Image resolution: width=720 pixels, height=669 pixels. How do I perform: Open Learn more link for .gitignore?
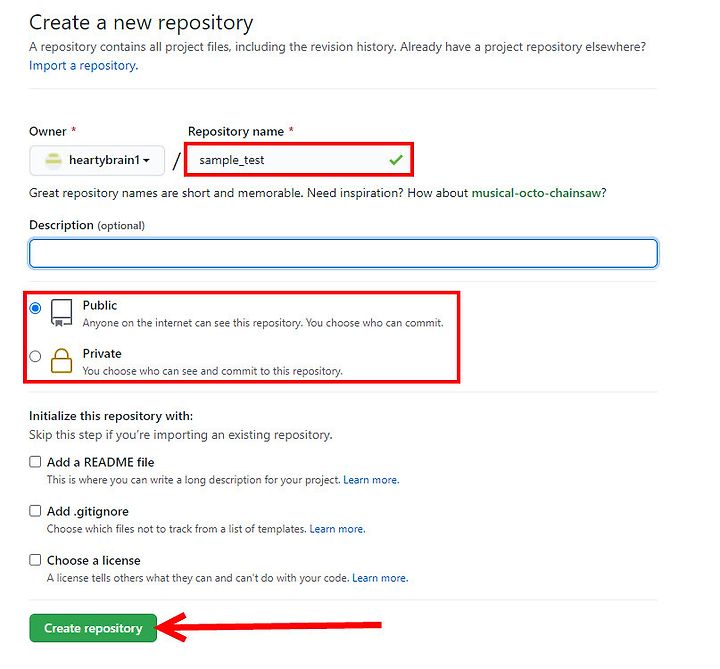(x=338, y=529)
